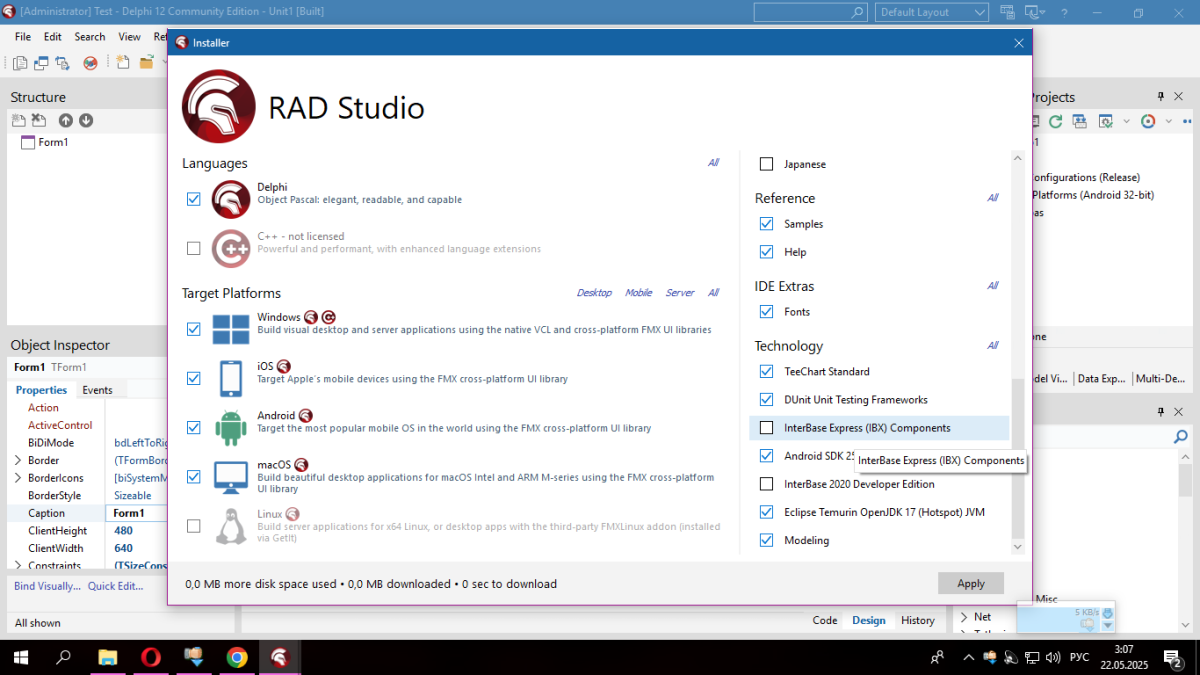
Task: Uncheck the Delphi language checkbox
Action: (193, 199)
